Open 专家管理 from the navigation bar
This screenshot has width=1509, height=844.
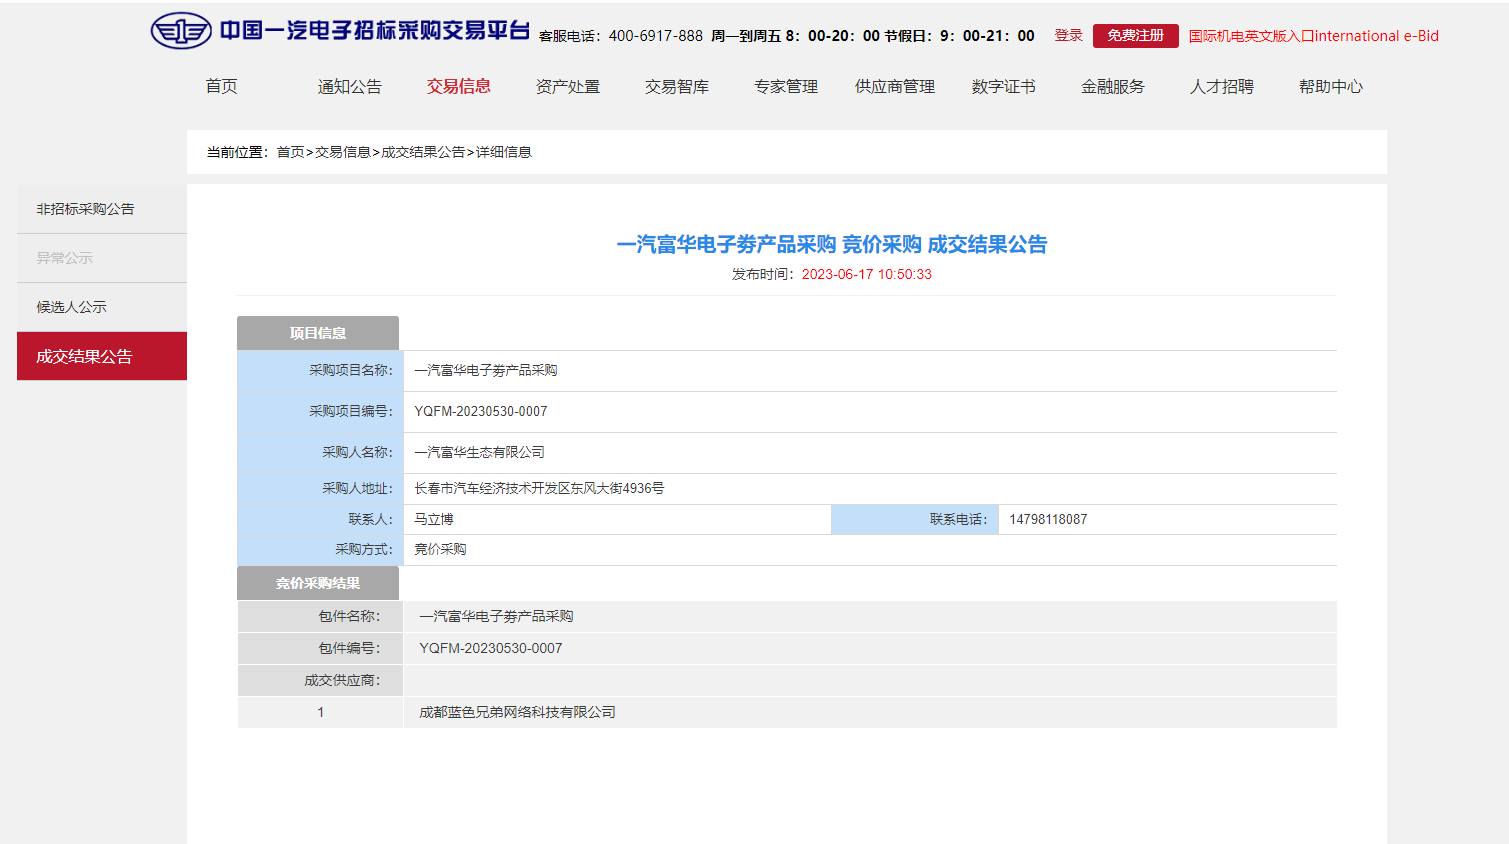[785, 86]
